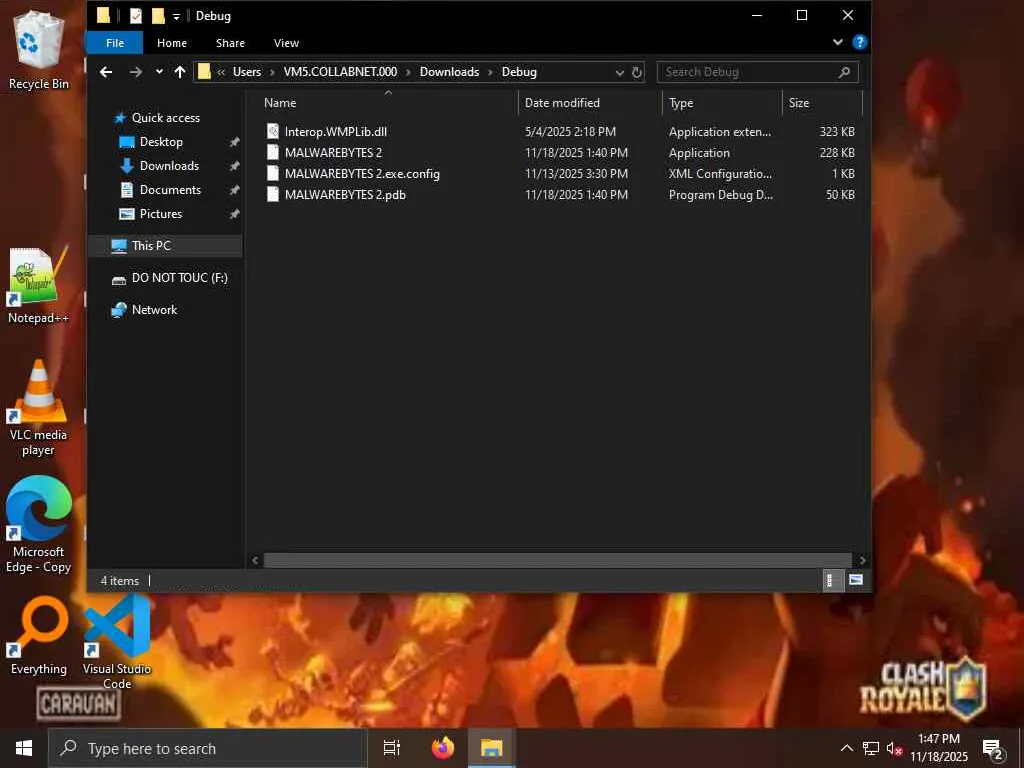Open the Windows Start menu
1024x768 pixels.
coord(24,748)
